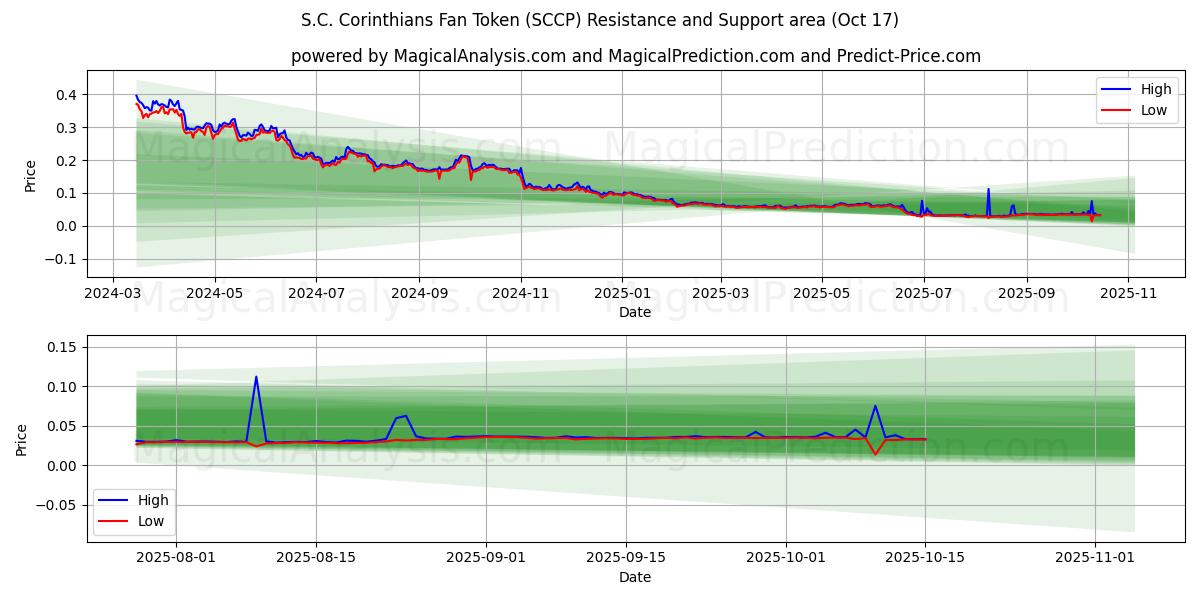This screenshot has width=1200, height=600.
Task: Click the top chart's "Price" y-axis label
Action: (x=30, y=175)
